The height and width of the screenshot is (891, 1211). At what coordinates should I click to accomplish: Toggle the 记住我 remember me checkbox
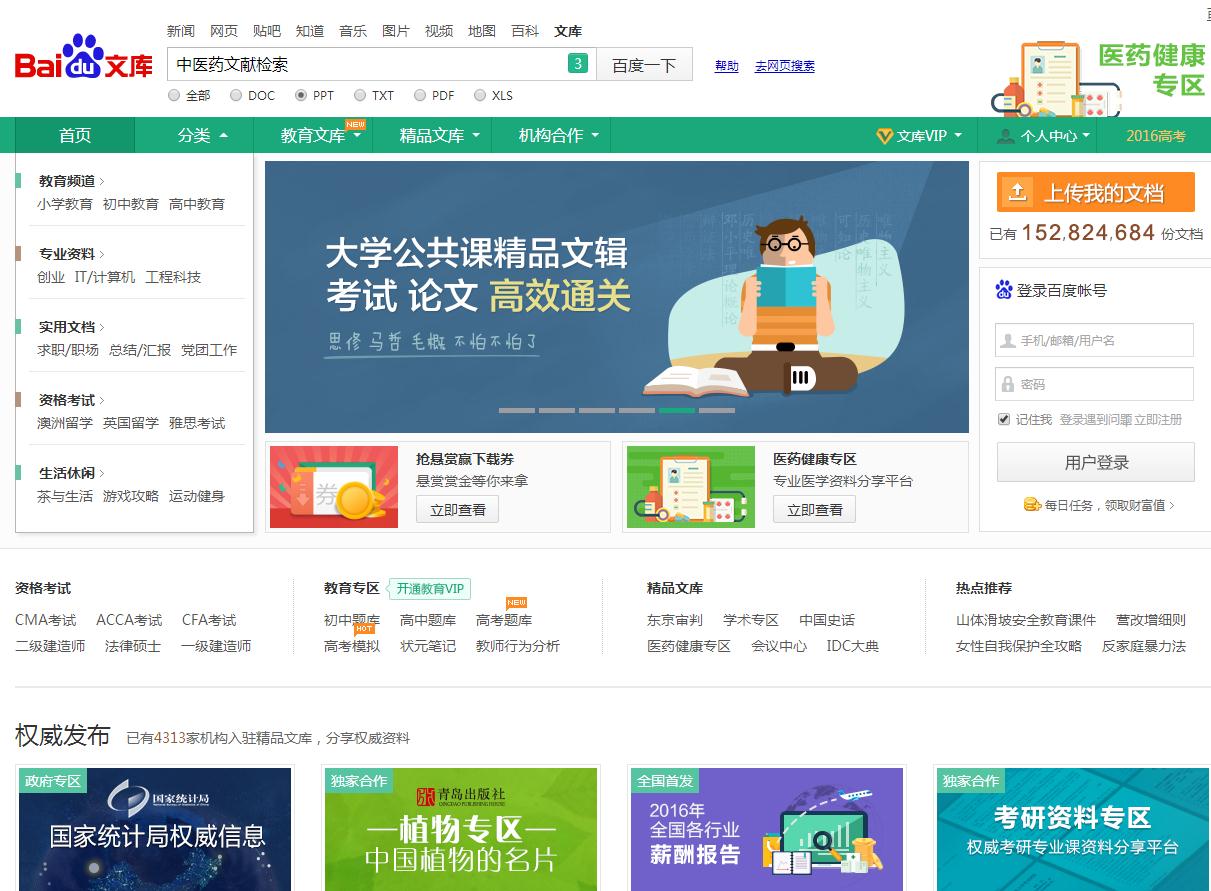[x=1004, y=419]
